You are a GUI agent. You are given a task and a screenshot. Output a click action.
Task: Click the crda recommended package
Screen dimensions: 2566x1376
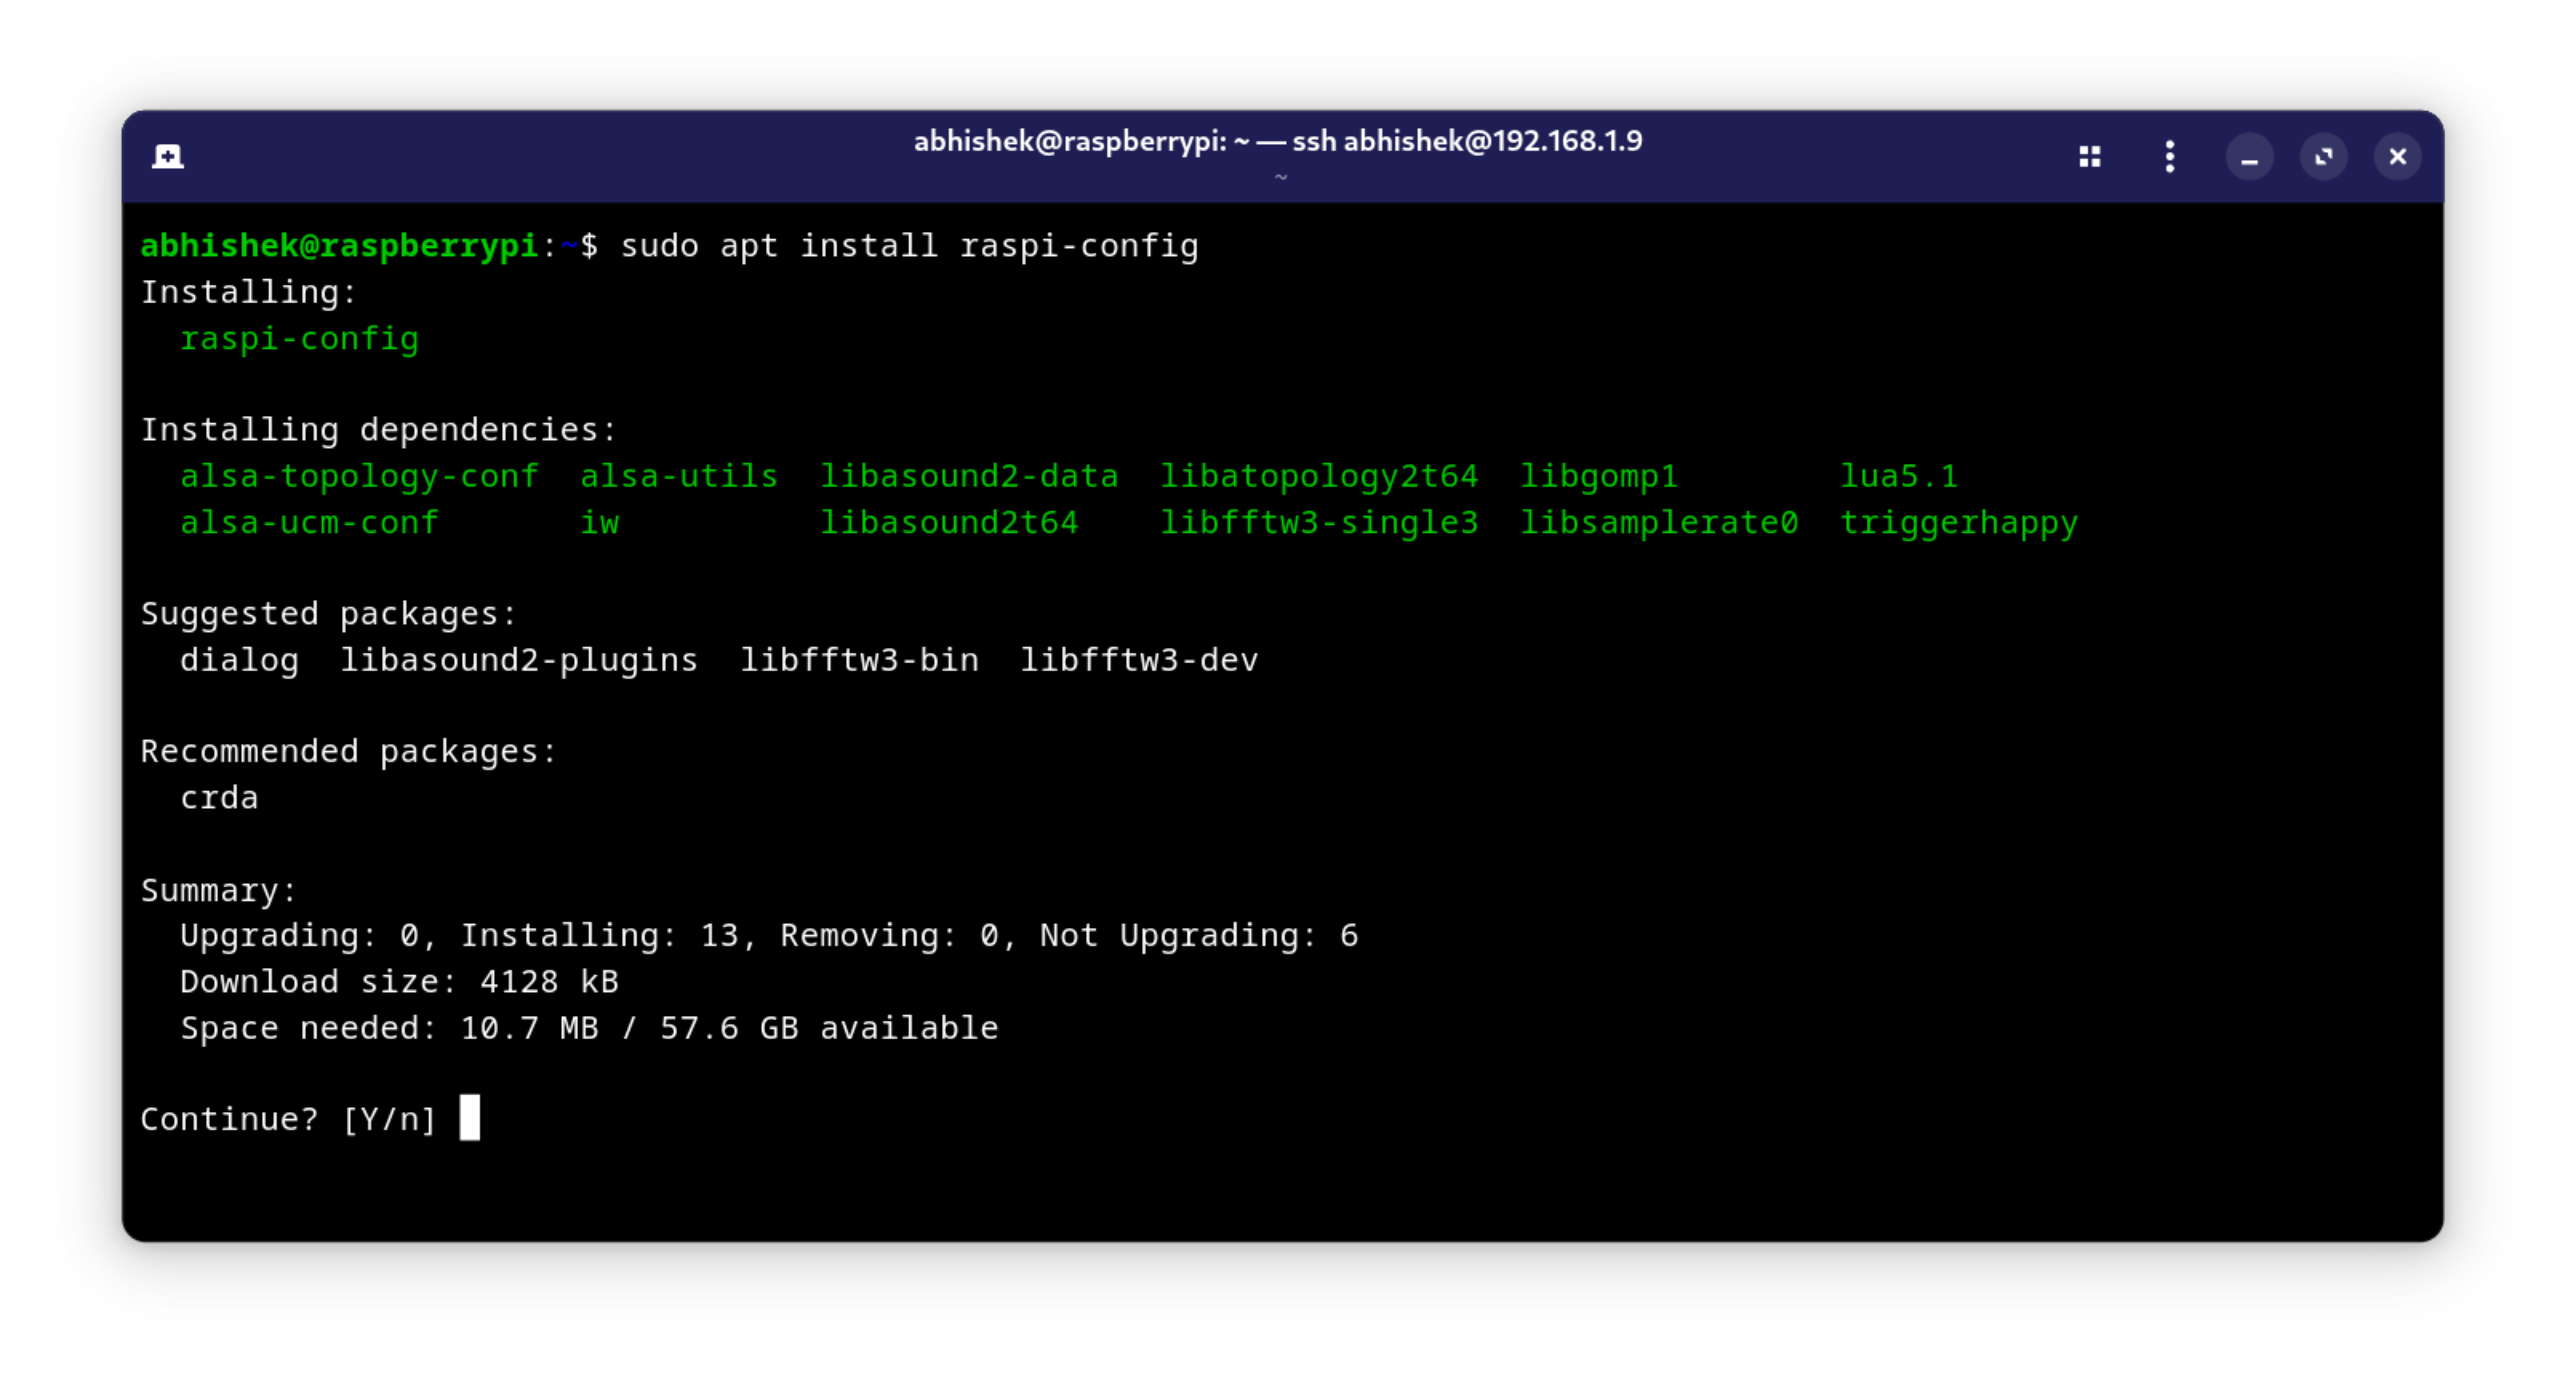(219, 797)
